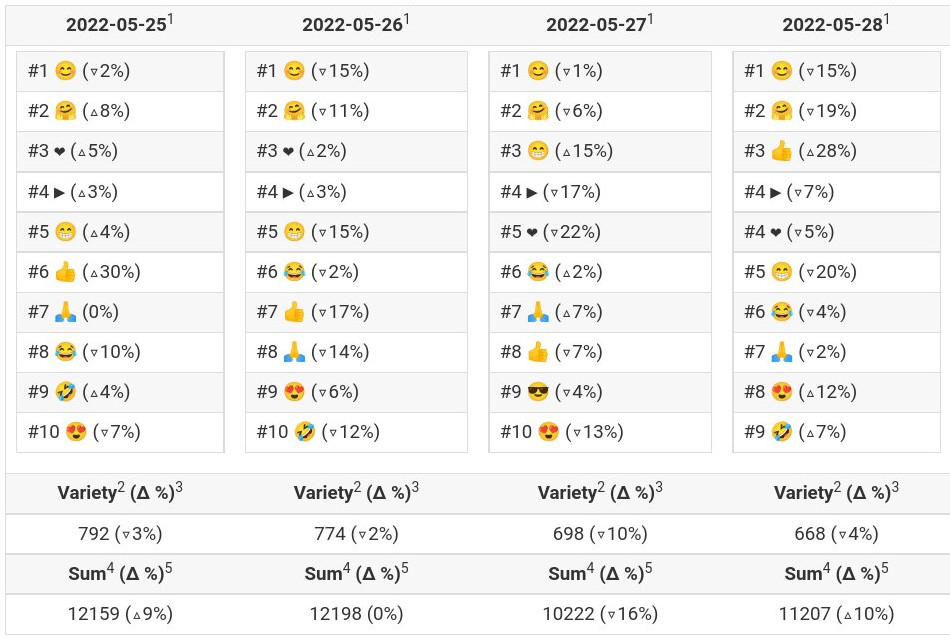The width and height of the screenshot is (950, 643).
Task: Click the smiling face emoji at #1 under 2022-05-25
Action: [x=65, y=71]
